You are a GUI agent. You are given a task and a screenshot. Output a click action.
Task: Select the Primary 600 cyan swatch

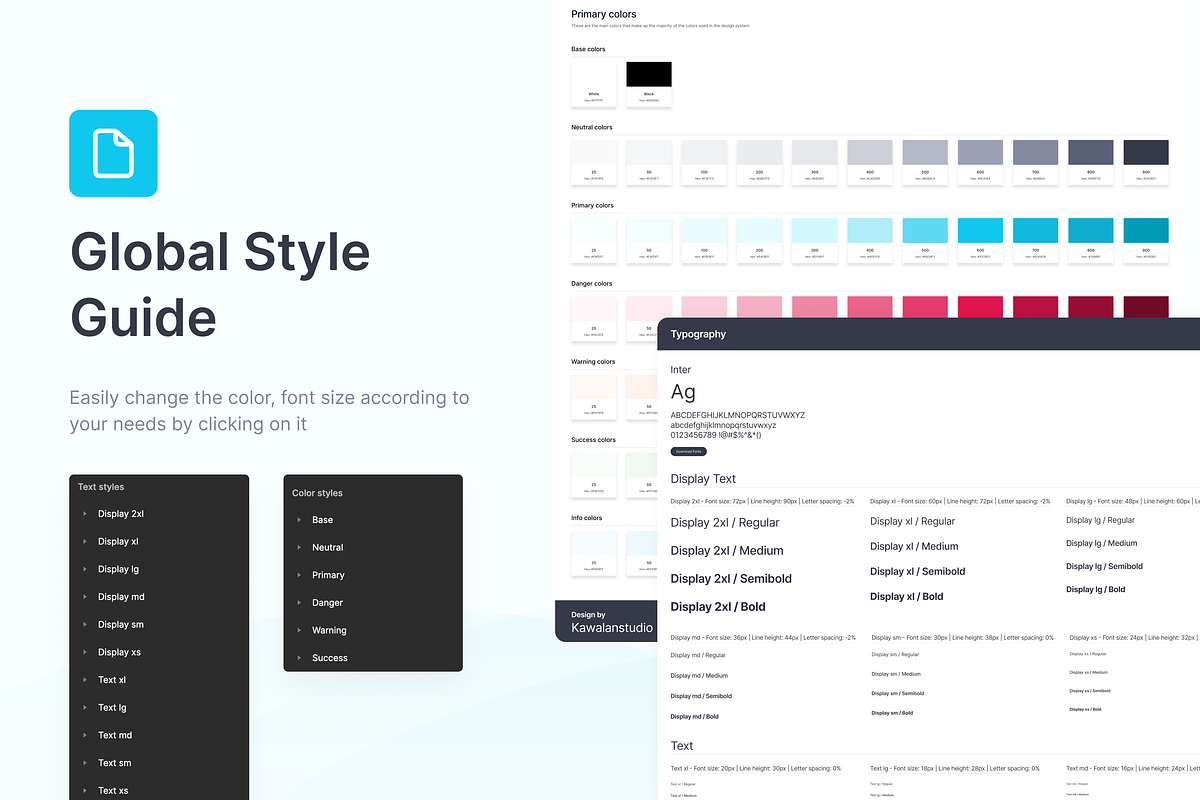pos(980,231)
